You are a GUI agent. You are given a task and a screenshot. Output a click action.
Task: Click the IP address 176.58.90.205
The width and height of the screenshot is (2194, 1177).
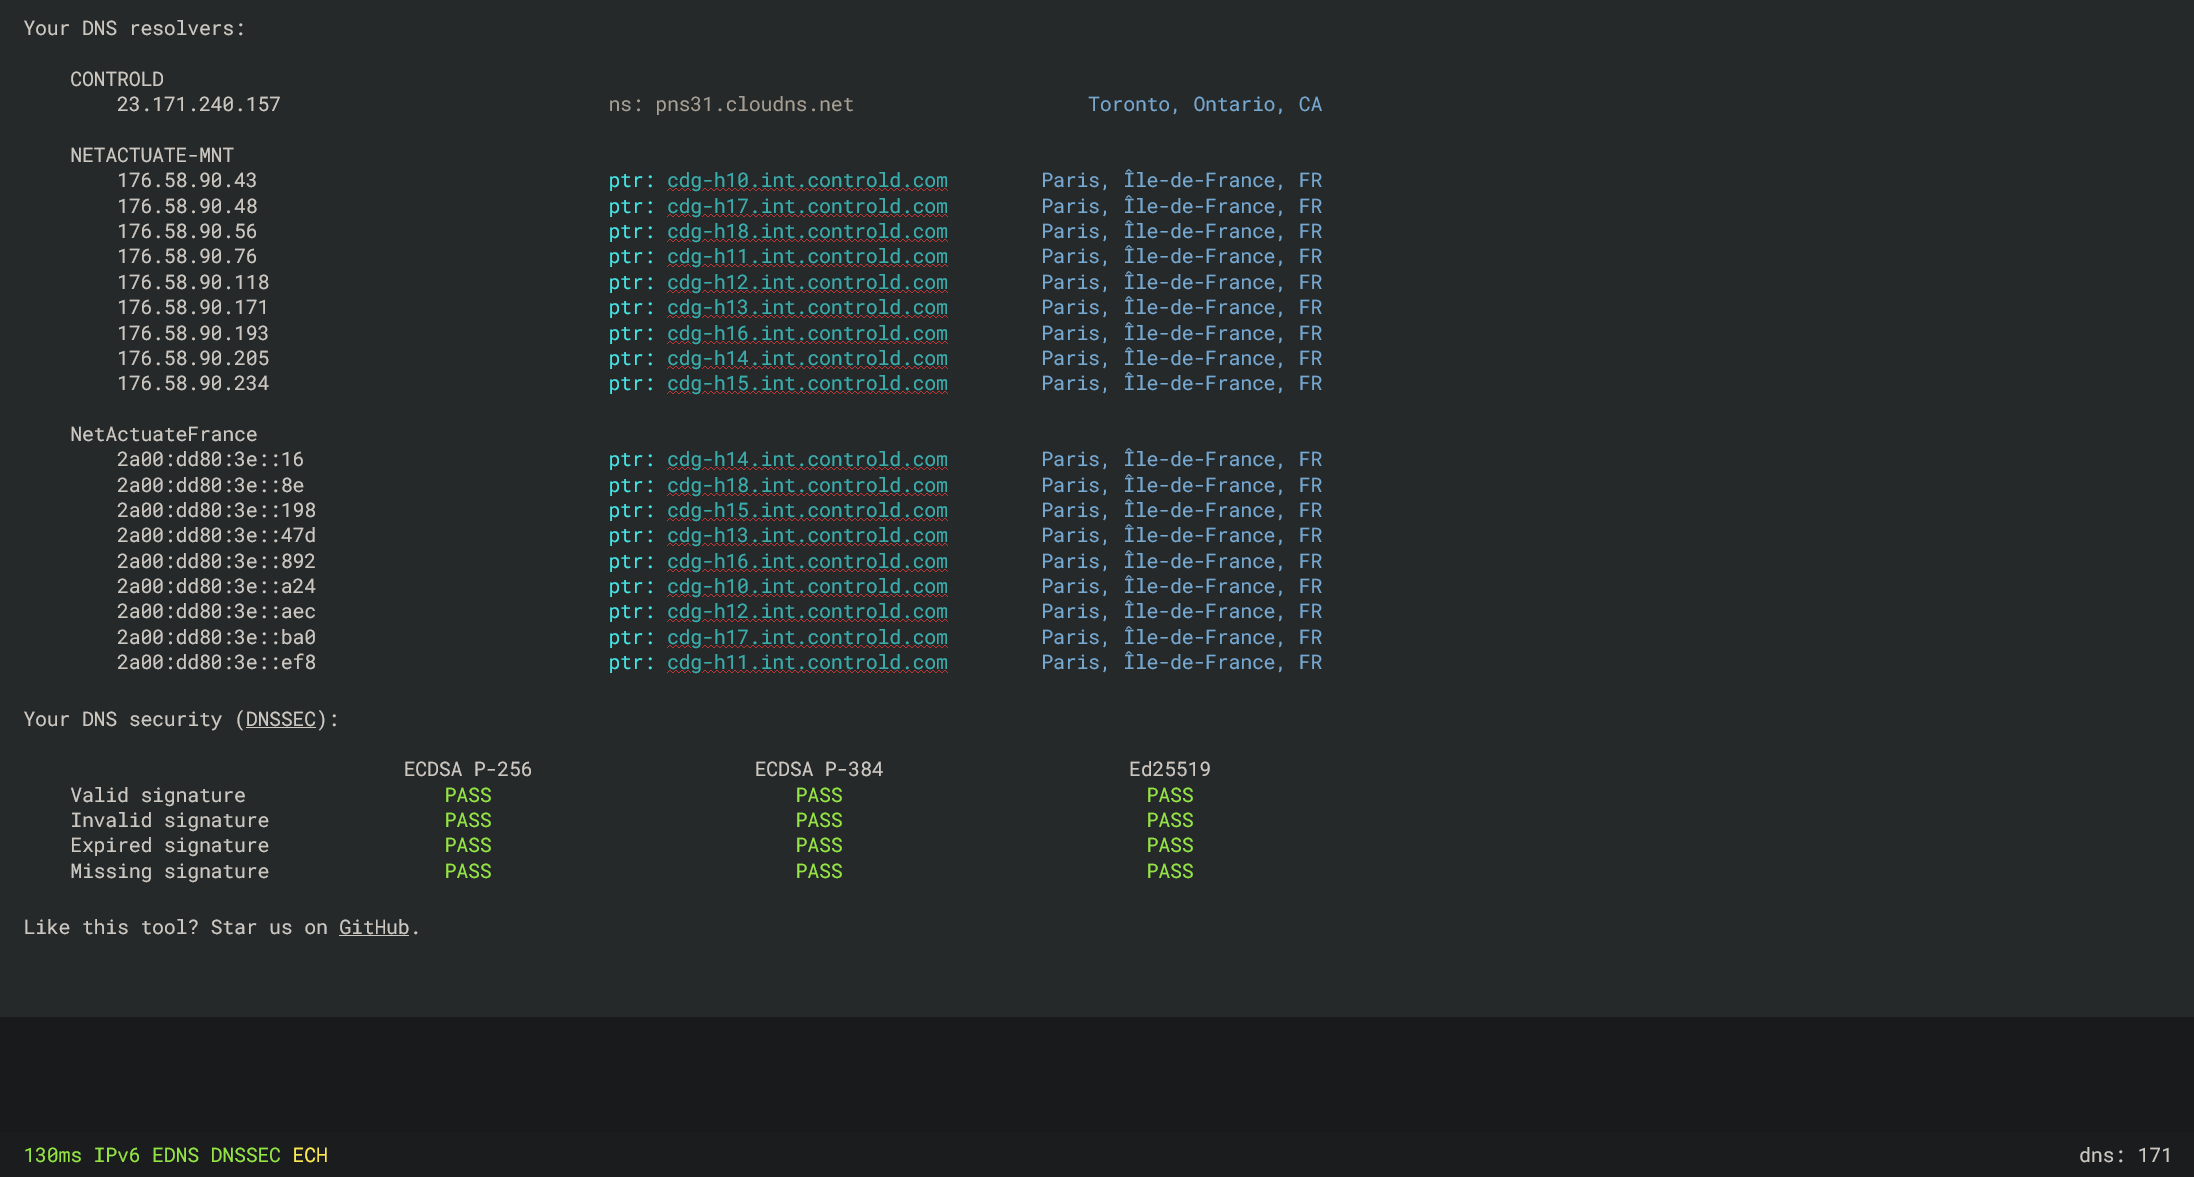[x=193, y=358]
